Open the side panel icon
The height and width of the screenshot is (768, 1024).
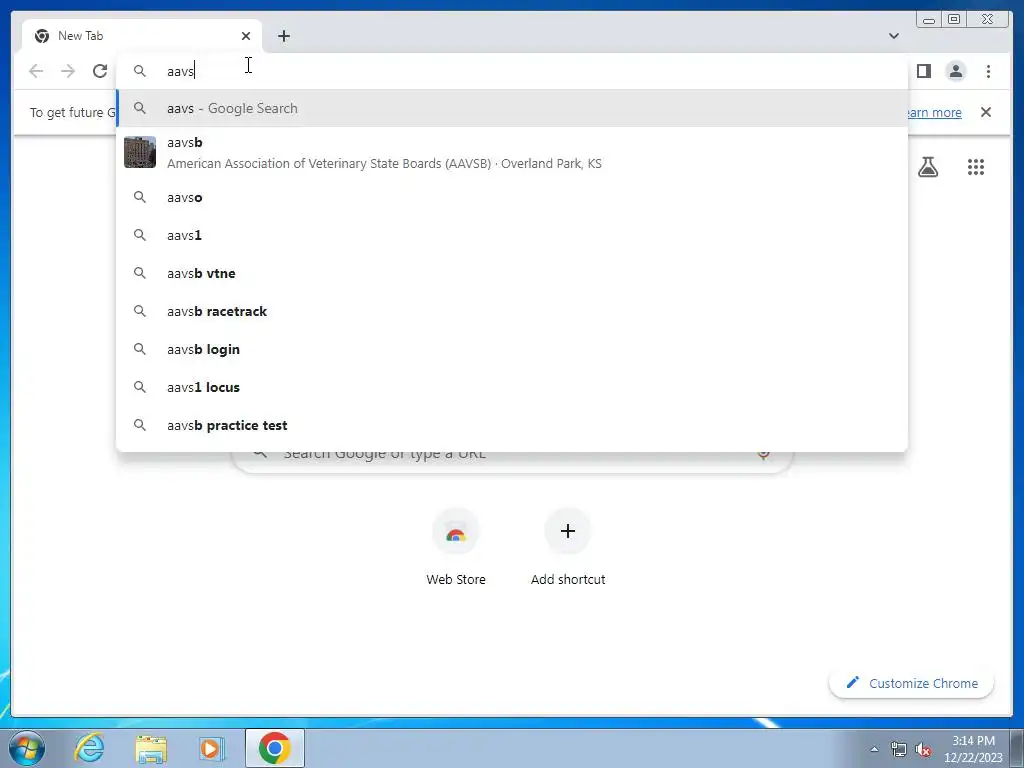click(923, 71)
